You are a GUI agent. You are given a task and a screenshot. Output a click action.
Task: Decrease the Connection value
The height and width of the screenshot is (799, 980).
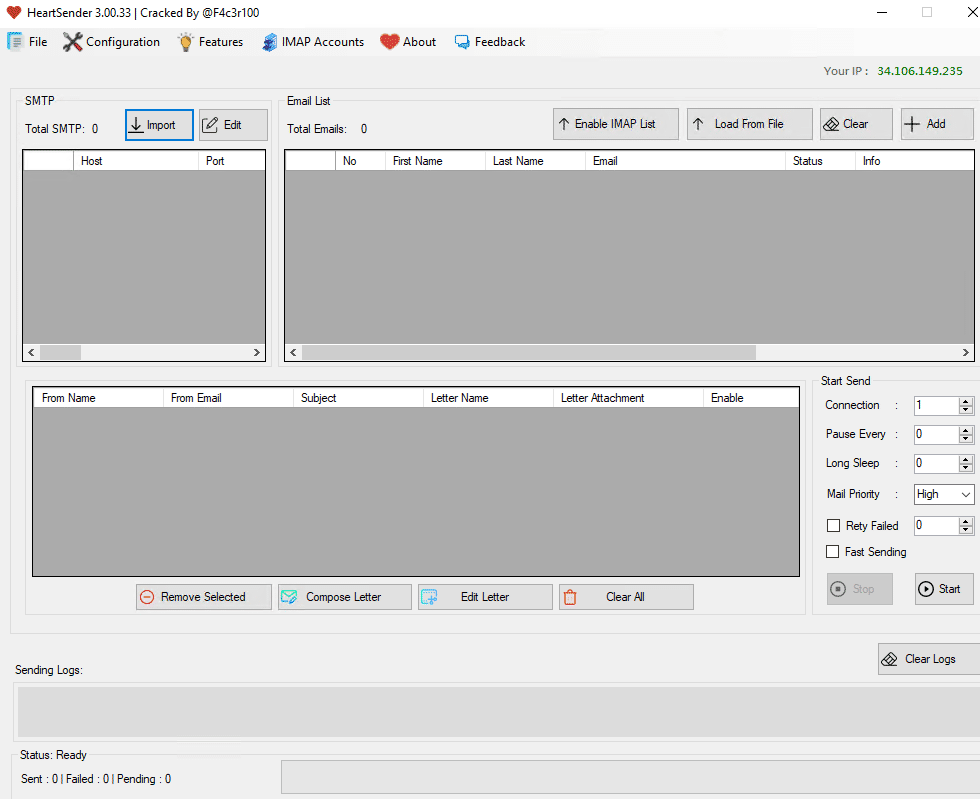click(x=966, y=410)
